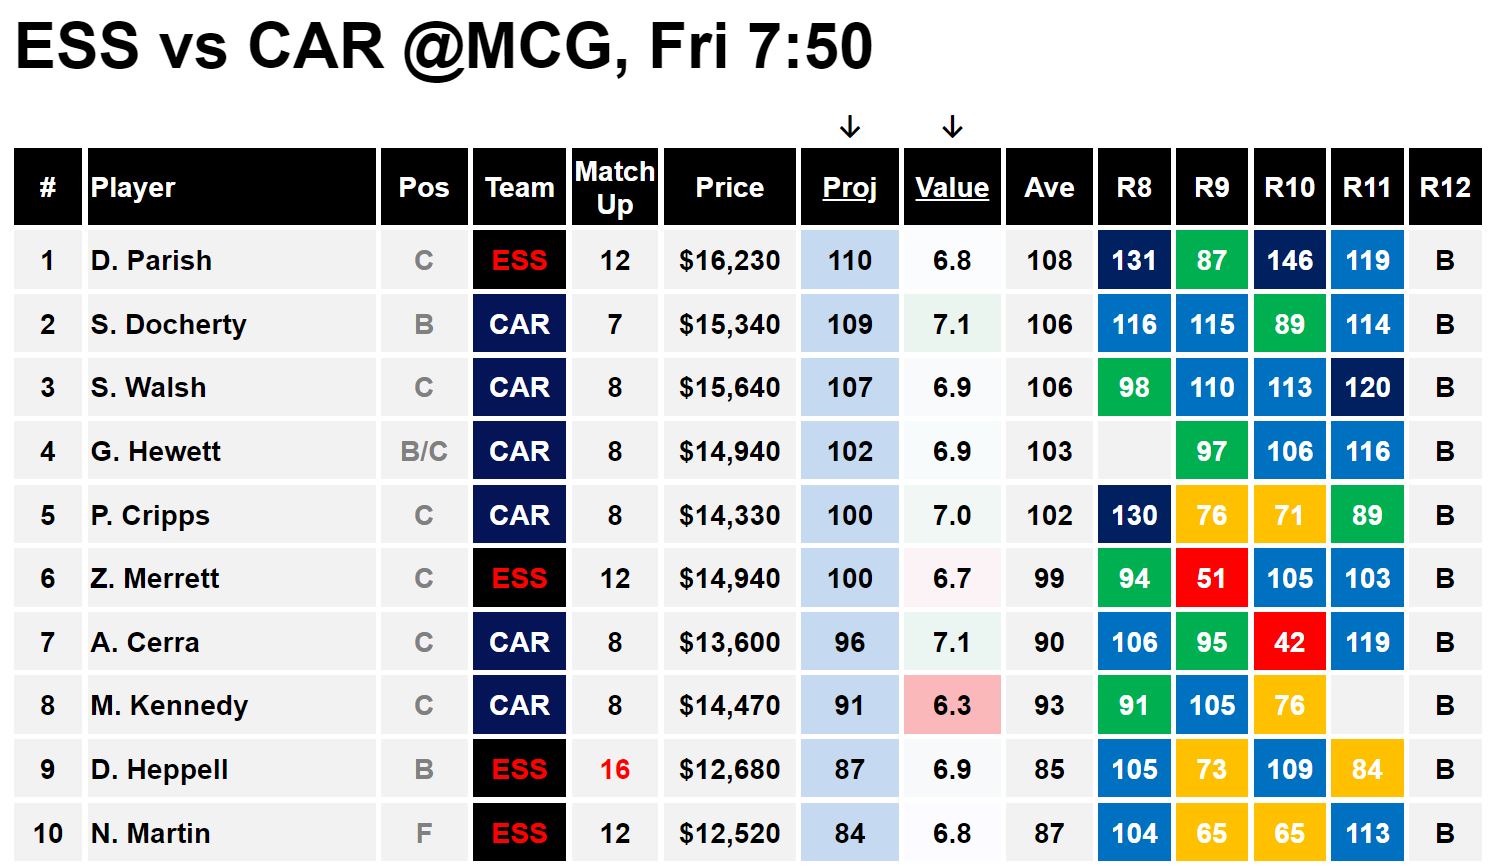Viewport: 1489px width, 866px height.
Task: Click the Price column header
Action: (730, 187)
